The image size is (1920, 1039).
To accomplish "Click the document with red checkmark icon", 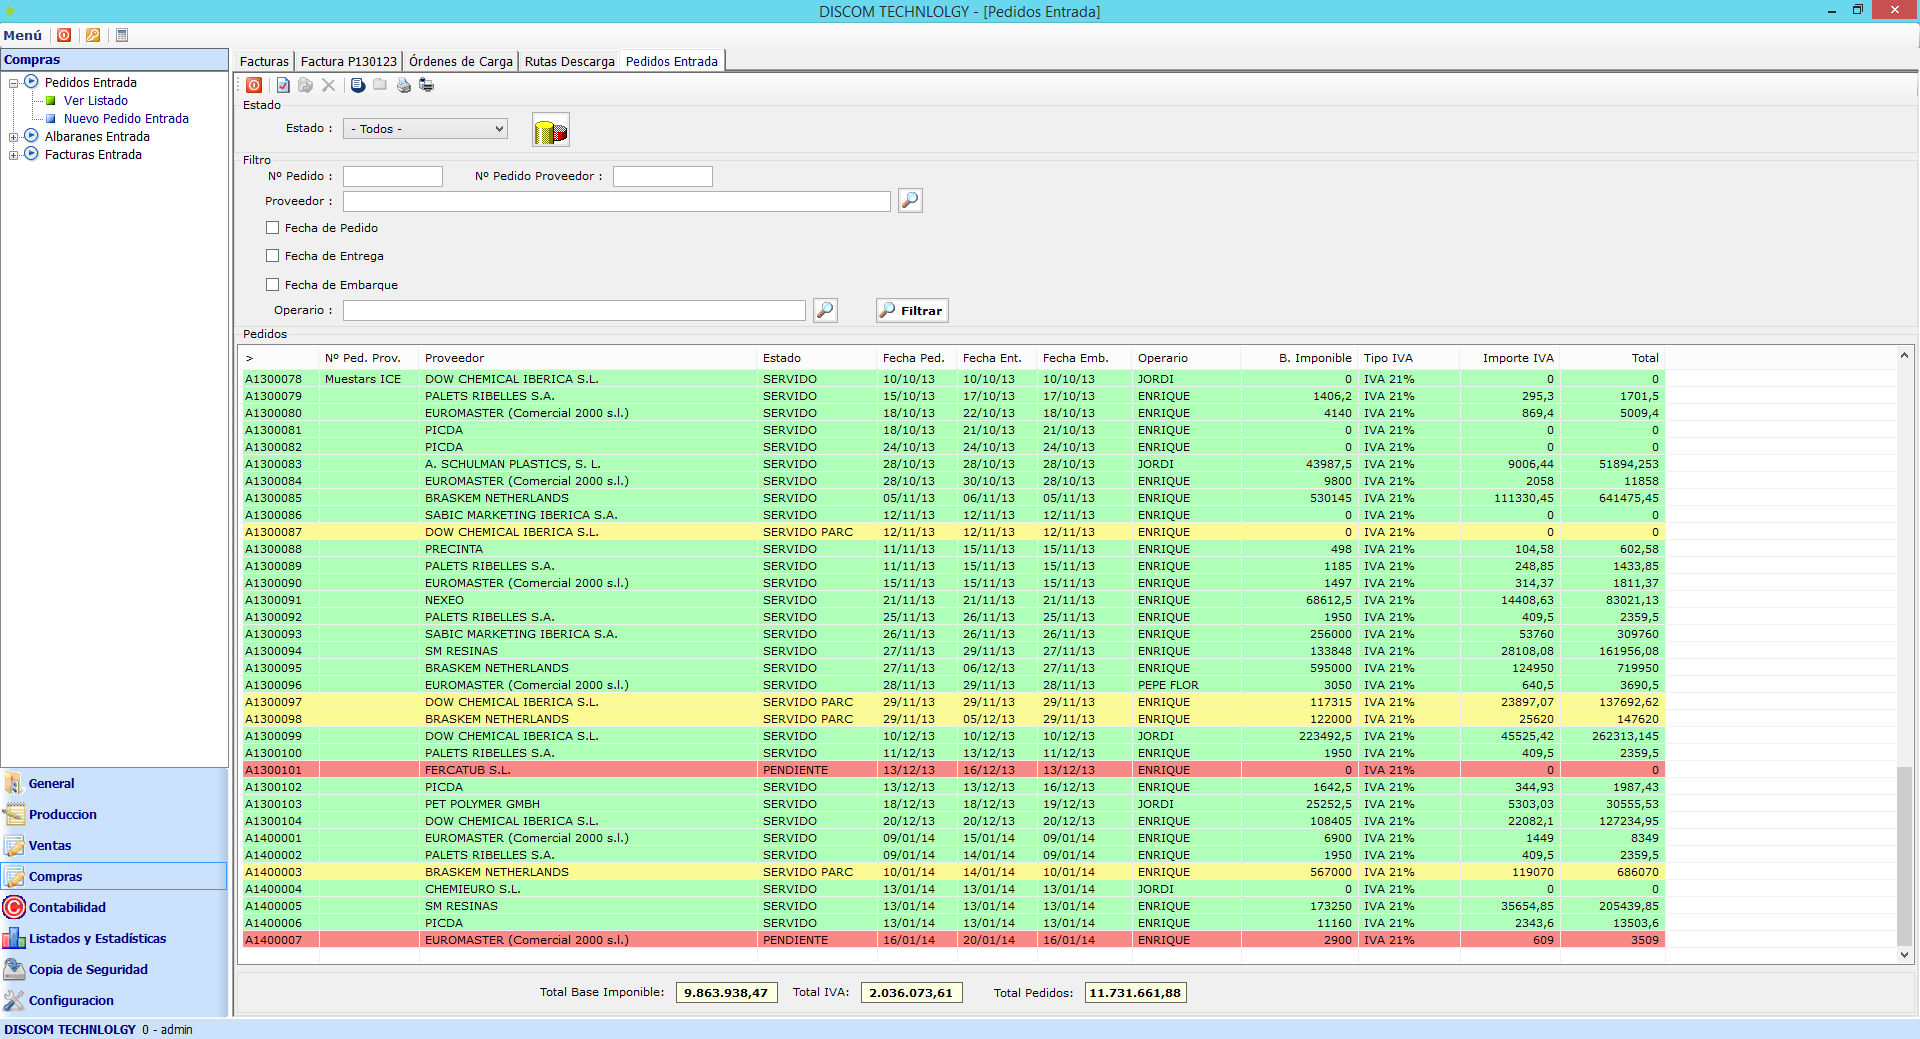I will (283, 85).
